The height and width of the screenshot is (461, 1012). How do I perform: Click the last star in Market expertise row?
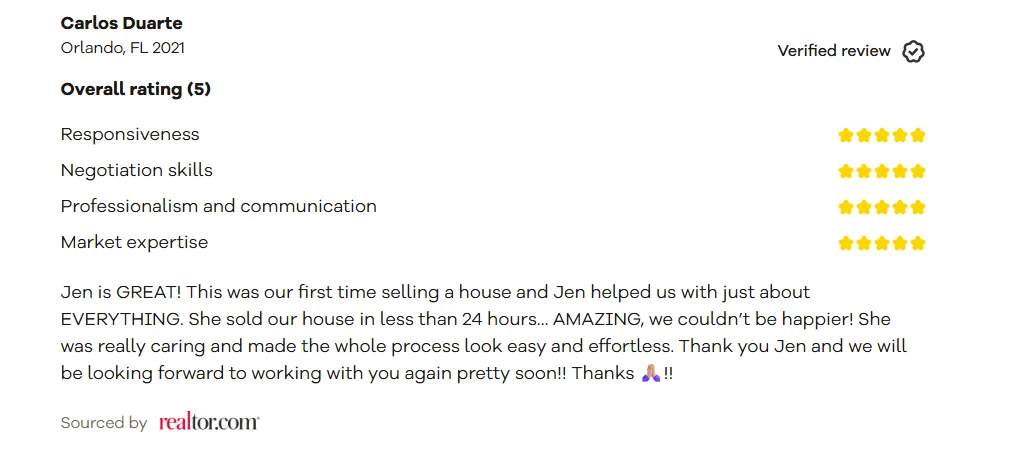coord(918,243)
